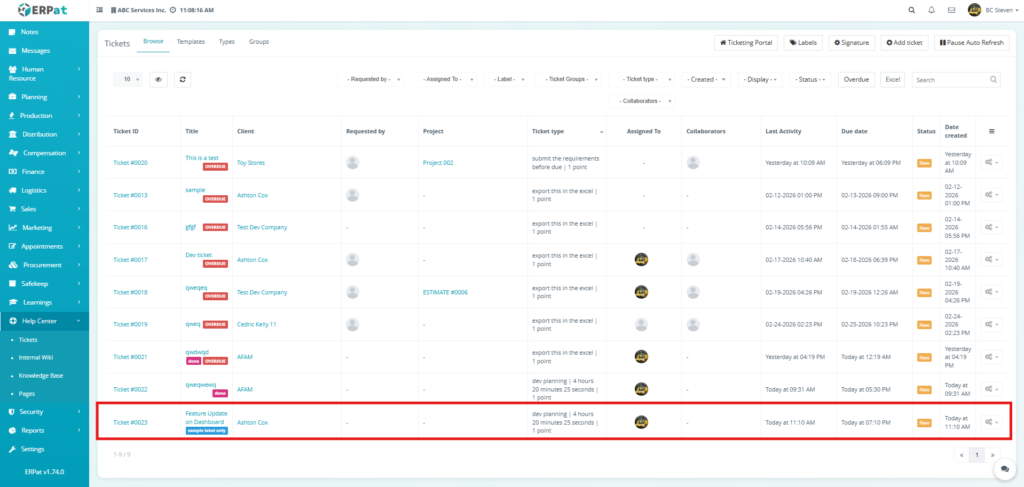Viewport: 1024px width, 487px height.
Task: Click the top bar search magnifier icon
Action: tap(910, 10)
